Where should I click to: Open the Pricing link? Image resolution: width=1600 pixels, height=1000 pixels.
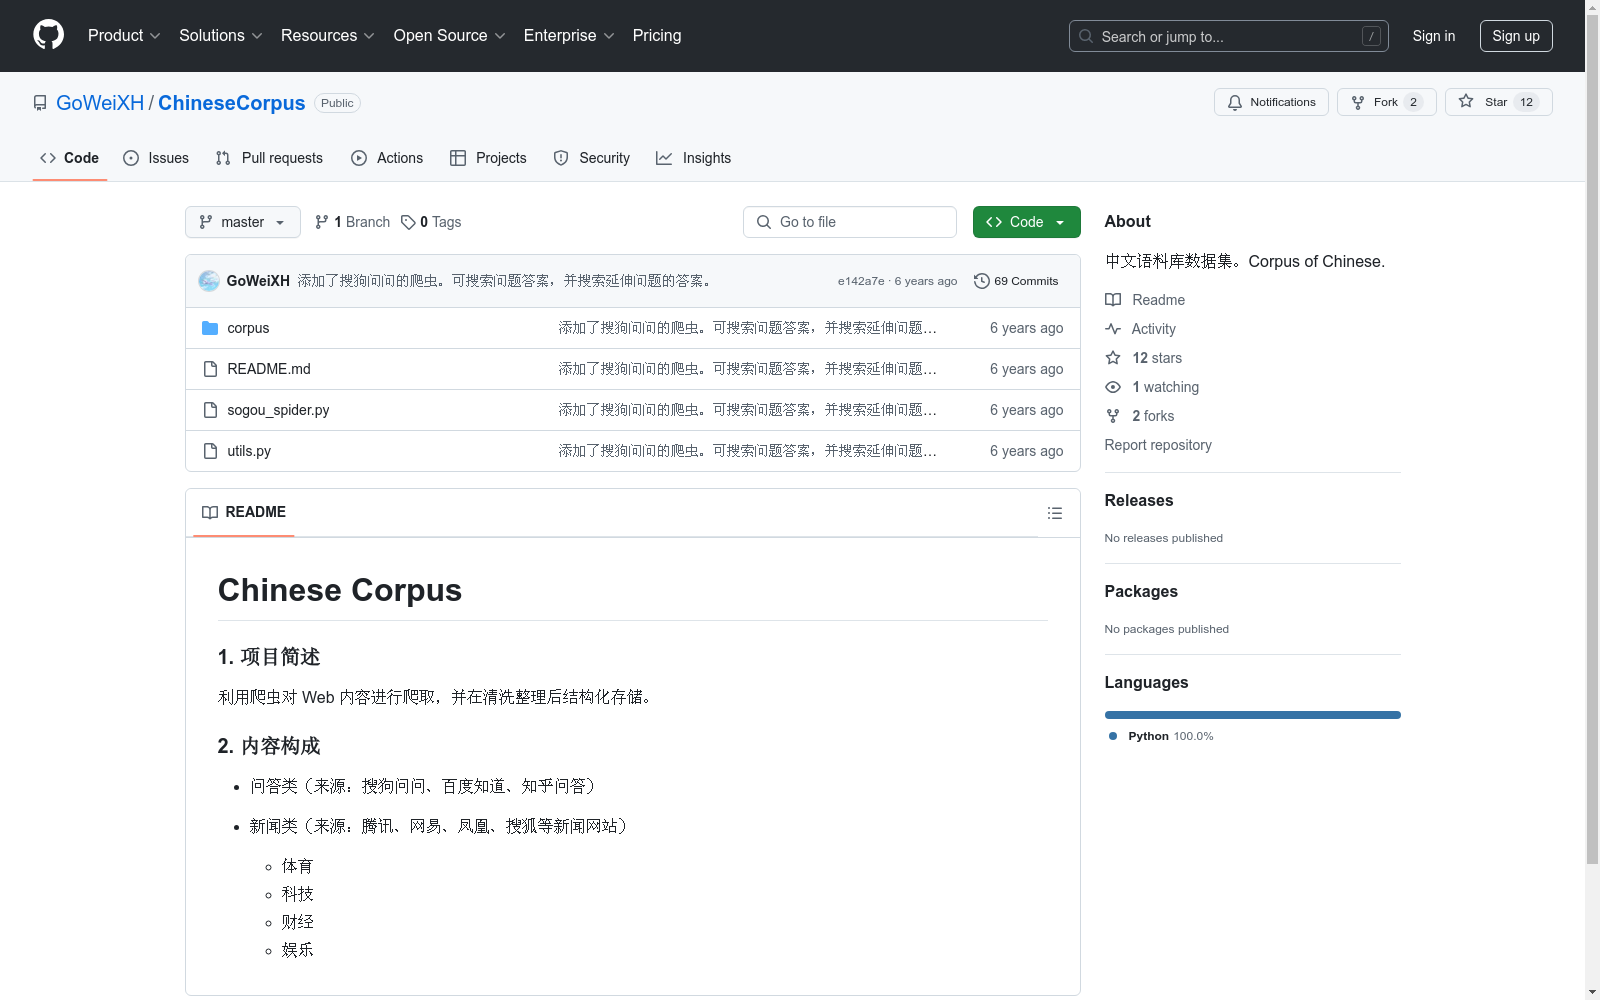(657, 35)
